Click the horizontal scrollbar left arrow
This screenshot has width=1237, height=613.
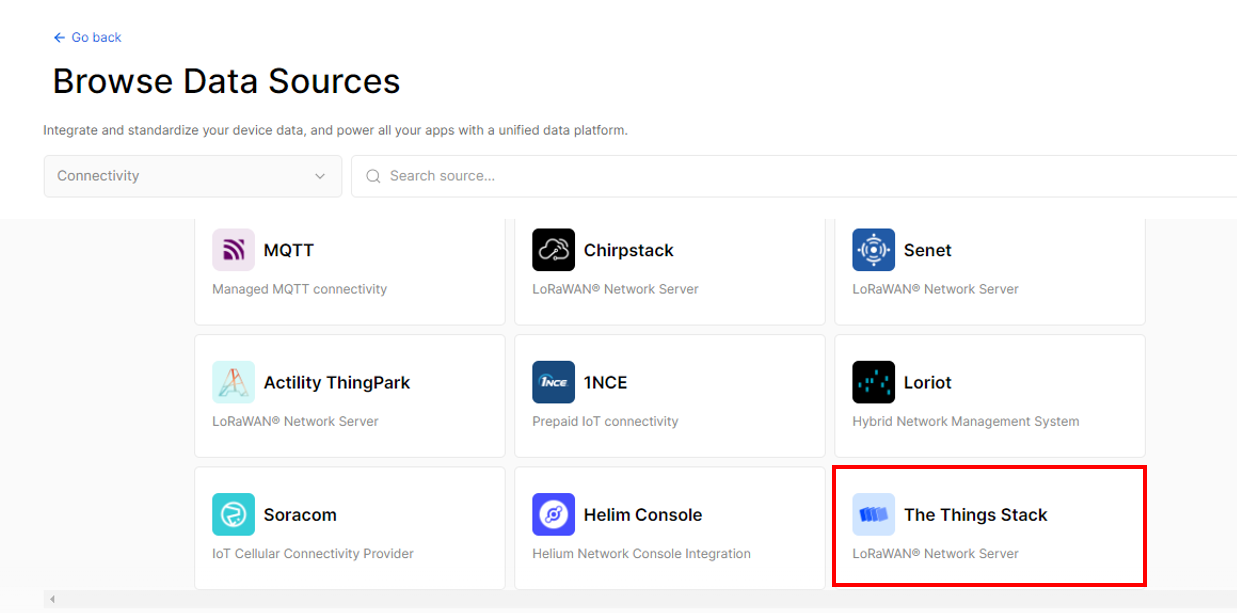tap(52, 599)
